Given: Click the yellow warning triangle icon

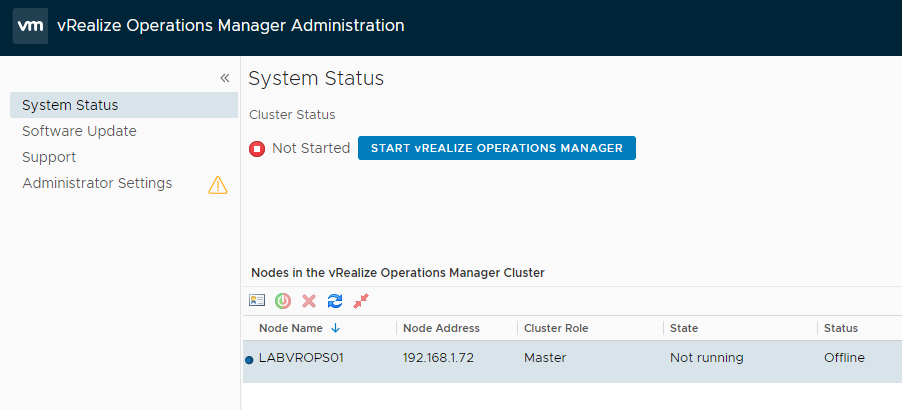Looking at the screenshot, I should pos(217,184).
